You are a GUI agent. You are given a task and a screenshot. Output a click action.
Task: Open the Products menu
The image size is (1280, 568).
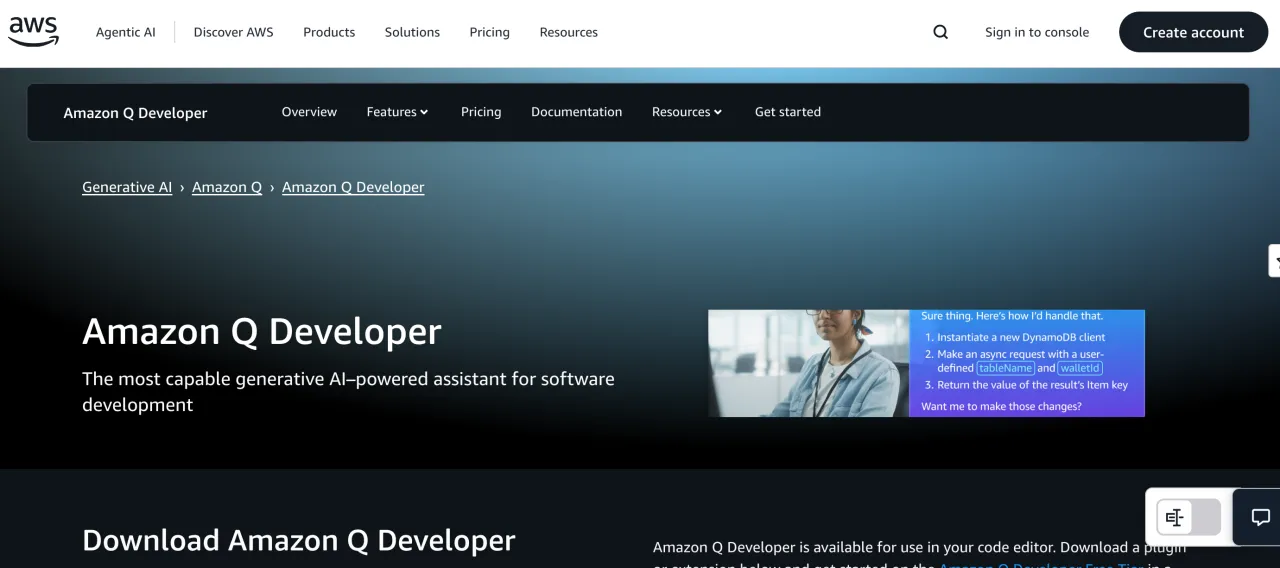point(329,32)
